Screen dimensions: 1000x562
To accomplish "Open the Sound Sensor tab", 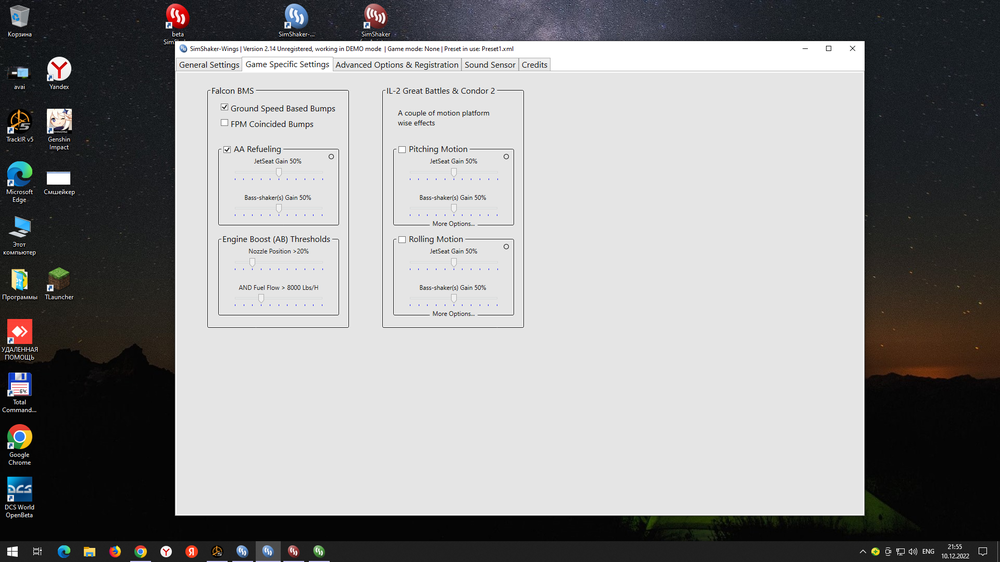I will tap(490, 64).
